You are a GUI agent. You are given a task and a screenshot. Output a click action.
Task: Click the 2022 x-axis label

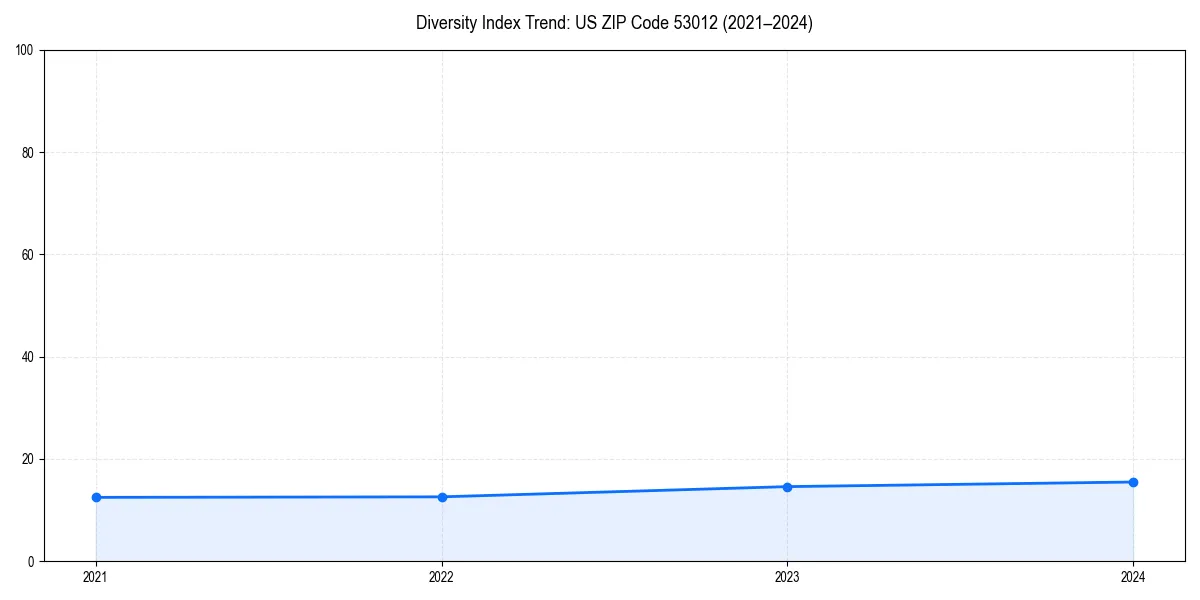(x=442, y=576)
